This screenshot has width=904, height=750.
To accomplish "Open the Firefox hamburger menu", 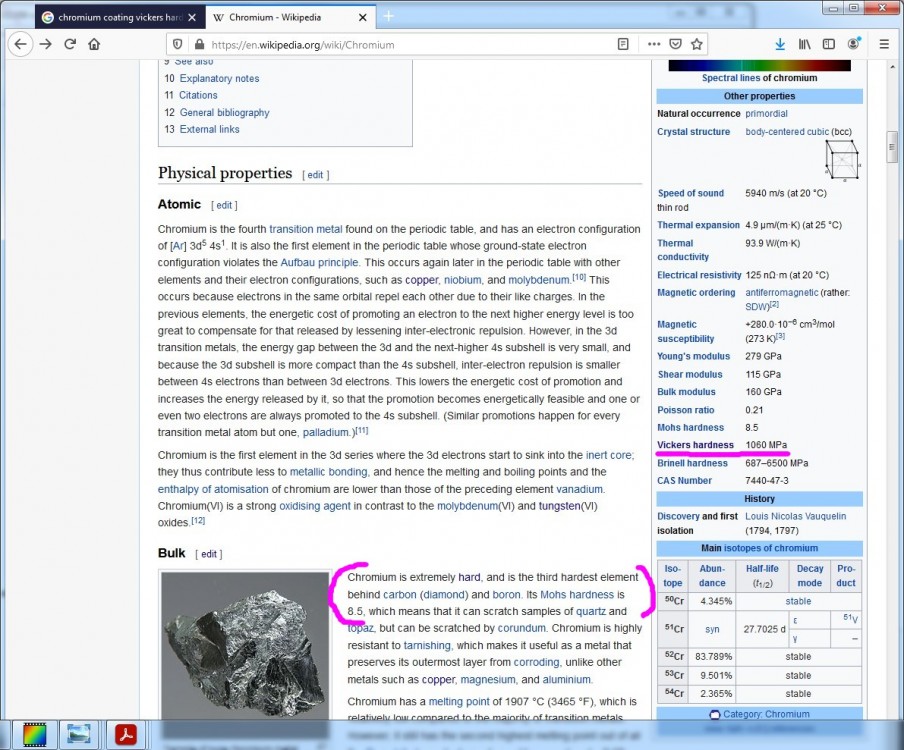I will [x=884, y=44].
